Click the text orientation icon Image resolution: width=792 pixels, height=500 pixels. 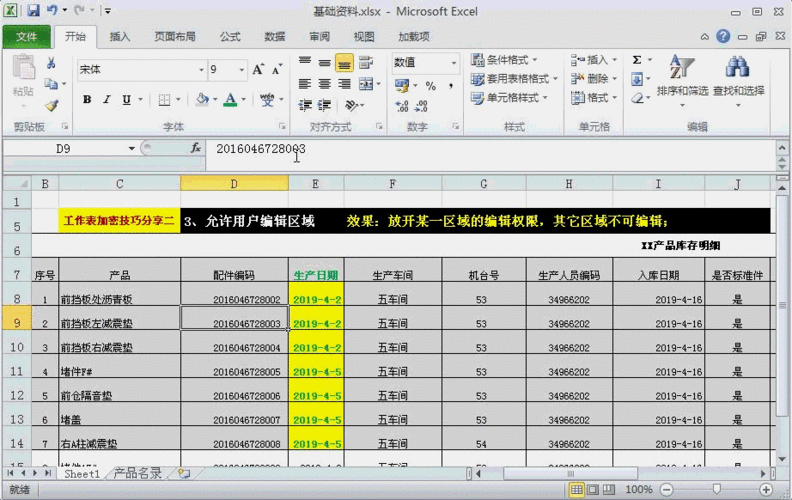pos(352,105)
